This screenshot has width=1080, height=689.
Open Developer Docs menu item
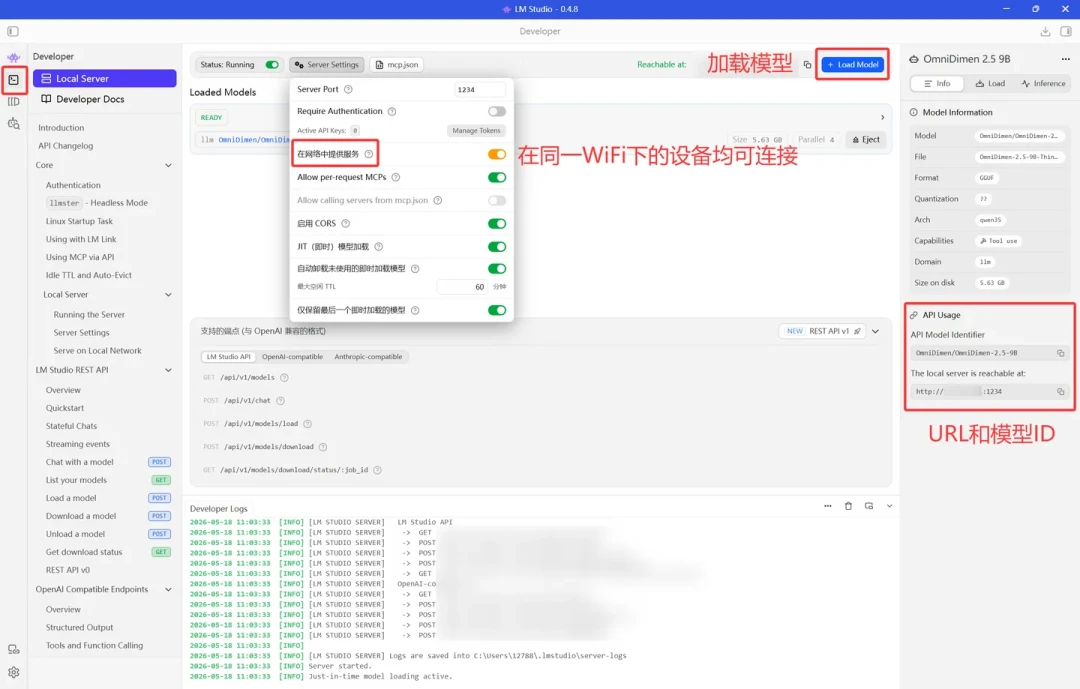105,99
